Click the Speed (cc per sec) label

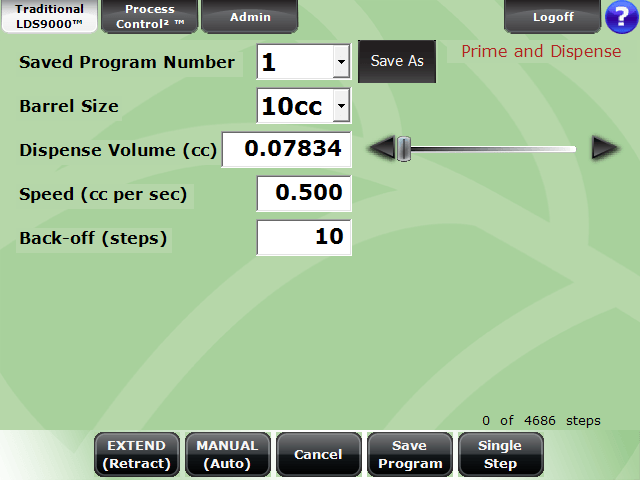click(x=103, y=195)
